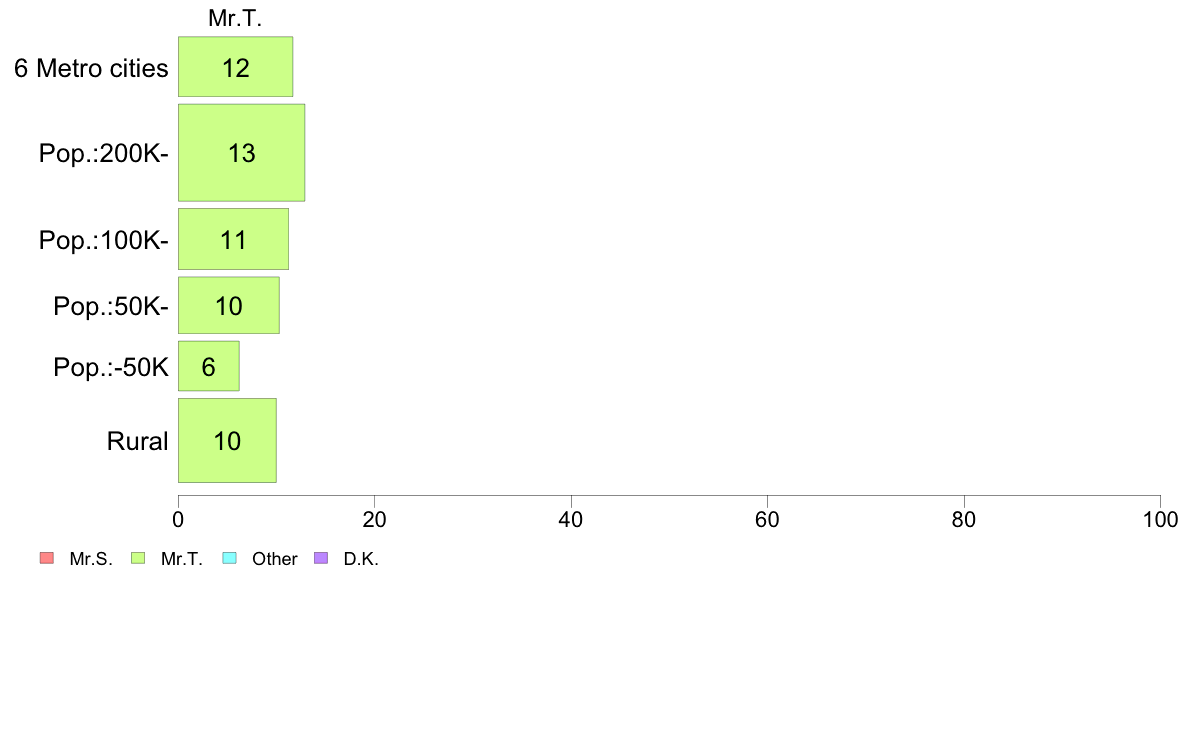Click the D.K. legend text
Viewport: 1188px width, 736px height.
pos(361,559)
